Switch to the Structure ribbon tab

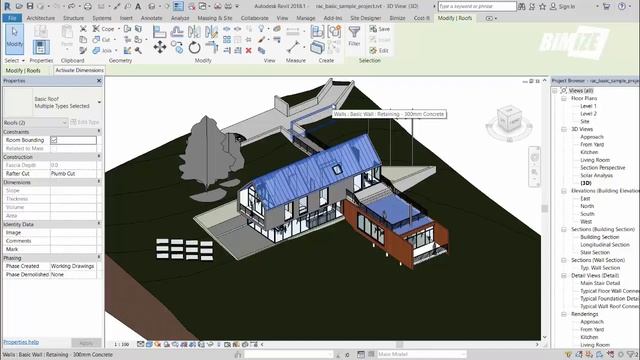[x=73, y=18]
